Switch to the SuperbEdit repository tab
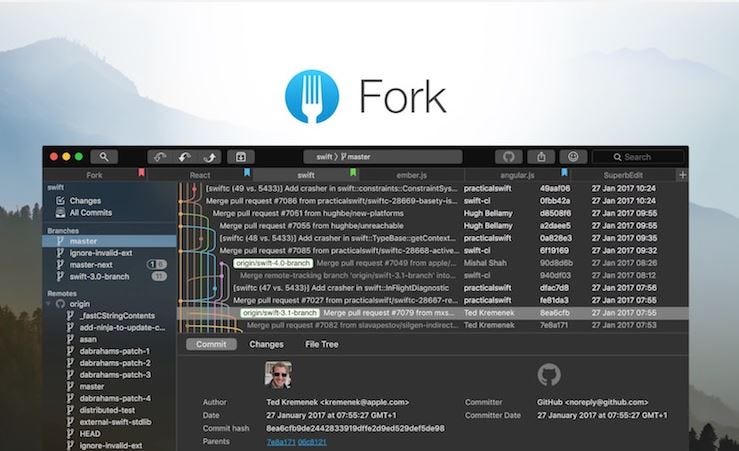This screenshot has height=451, width=739. (623, 175)
